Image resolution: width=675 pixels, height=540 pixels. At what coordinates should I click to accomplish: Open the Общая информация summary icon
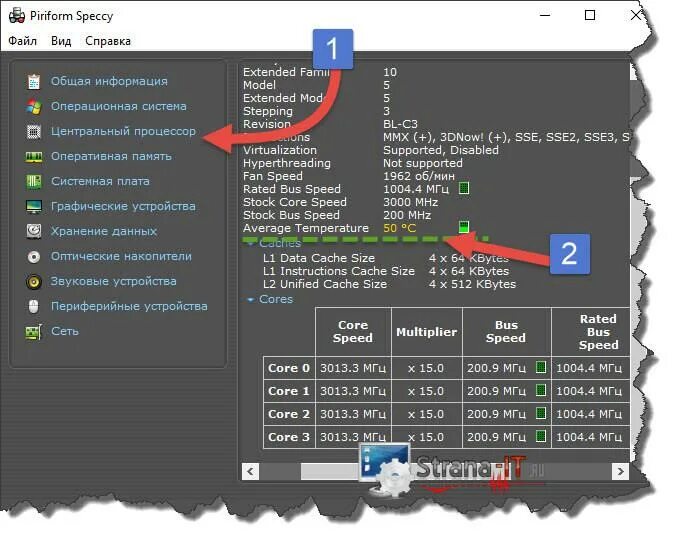coord(34,81)
